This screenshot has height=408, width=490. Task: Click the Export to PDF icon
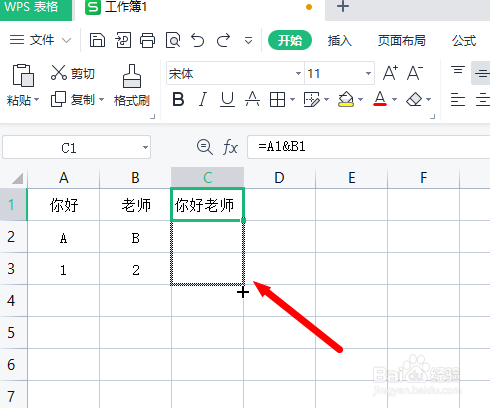click(123, 40)
